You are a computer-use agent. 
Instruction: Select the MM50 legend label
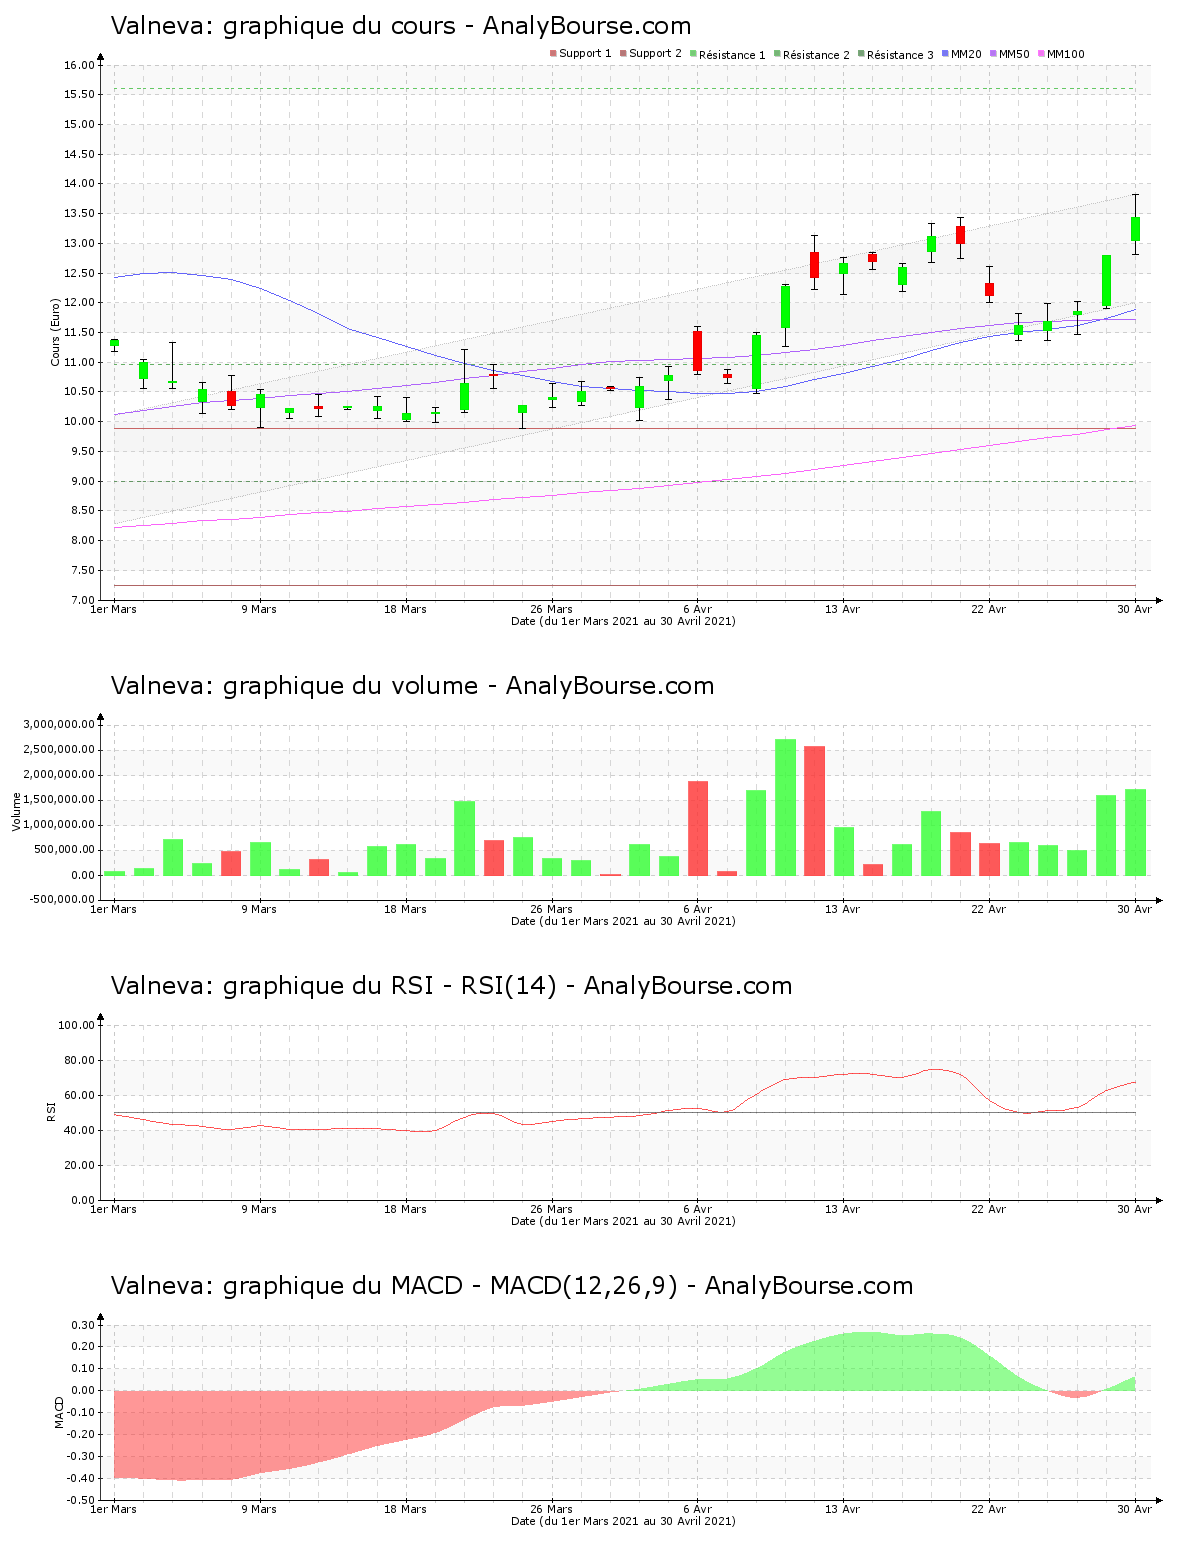coord(1014,54)
